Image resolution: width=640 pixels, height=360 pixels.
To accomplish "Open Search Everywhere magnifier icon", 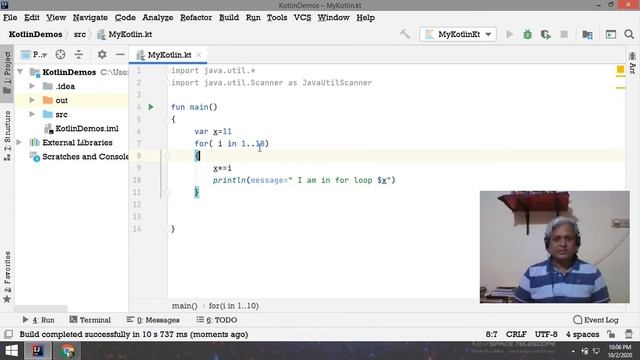I will click(629, 35).
